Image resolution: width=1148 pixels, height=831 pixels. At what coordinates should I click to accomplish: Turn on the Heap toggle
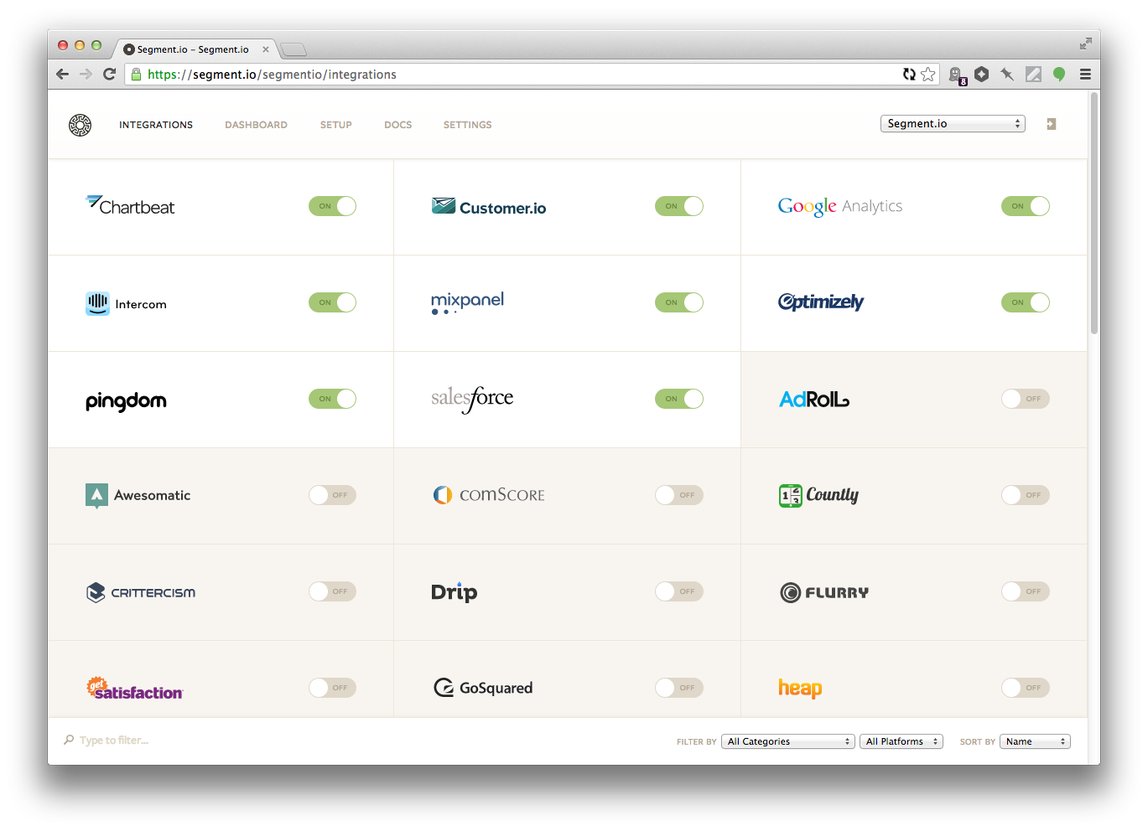(1025, 687)
